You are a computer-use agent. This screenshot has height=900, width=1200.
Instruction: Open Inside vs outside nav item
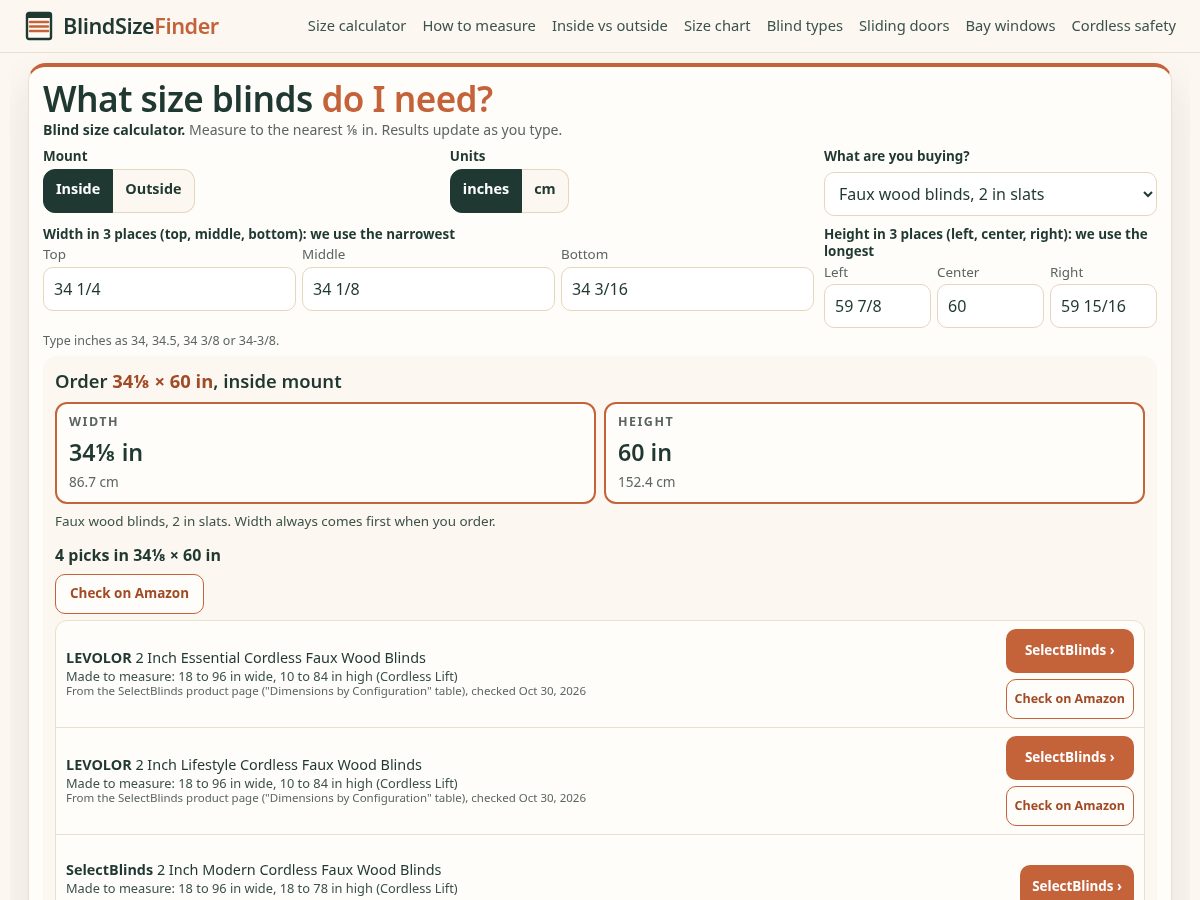[610, 26]
